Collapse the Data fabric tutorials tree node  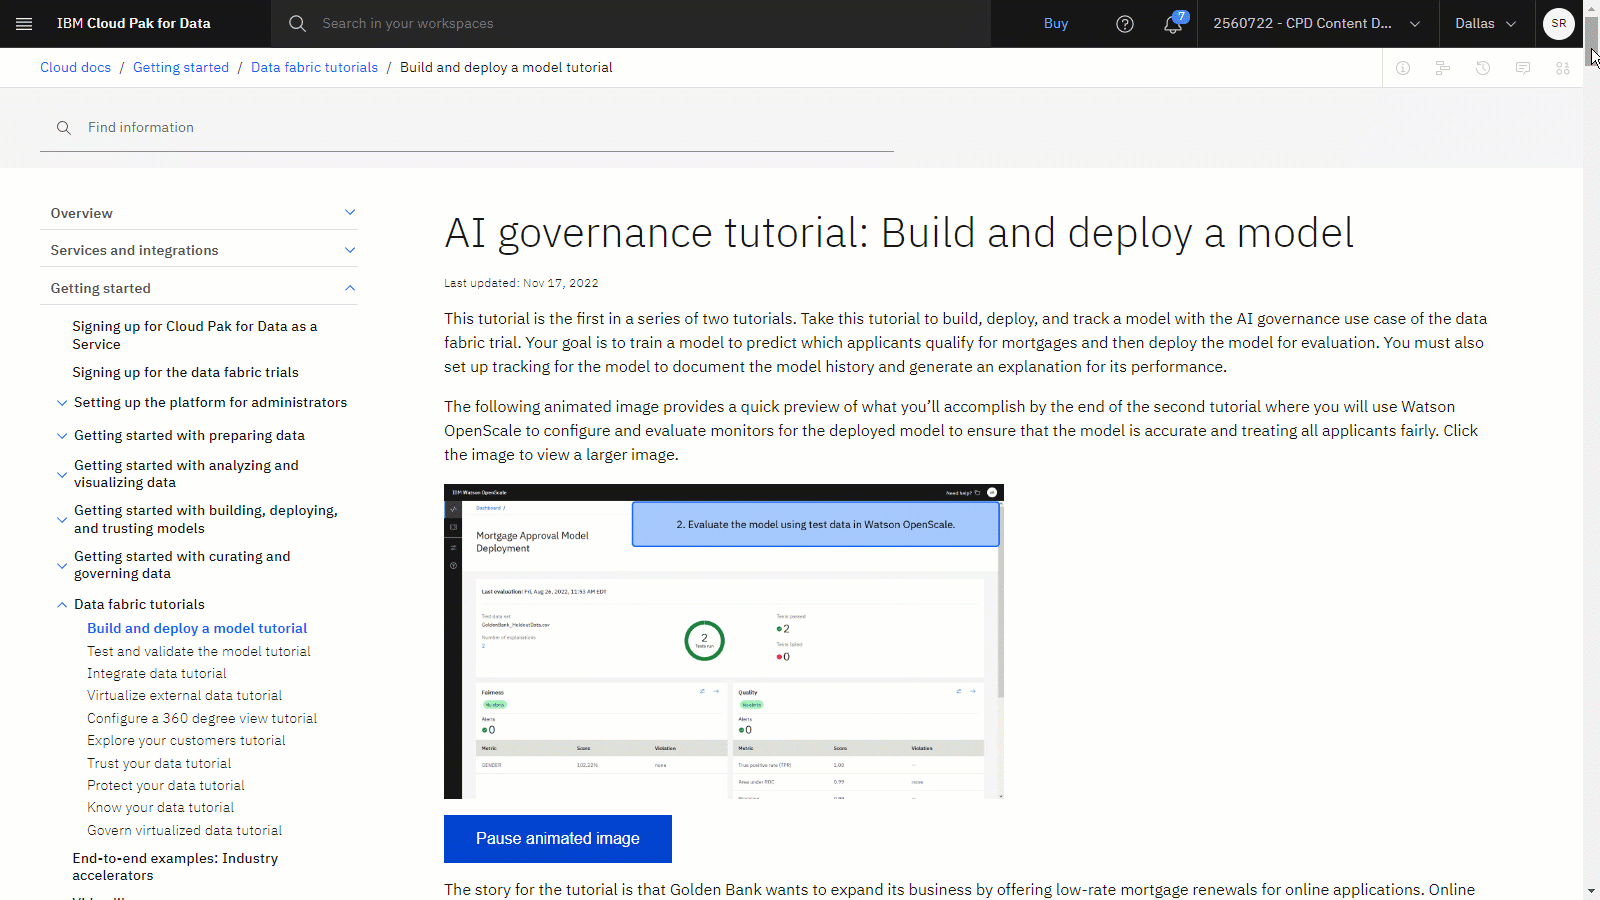tap(62, 605)
